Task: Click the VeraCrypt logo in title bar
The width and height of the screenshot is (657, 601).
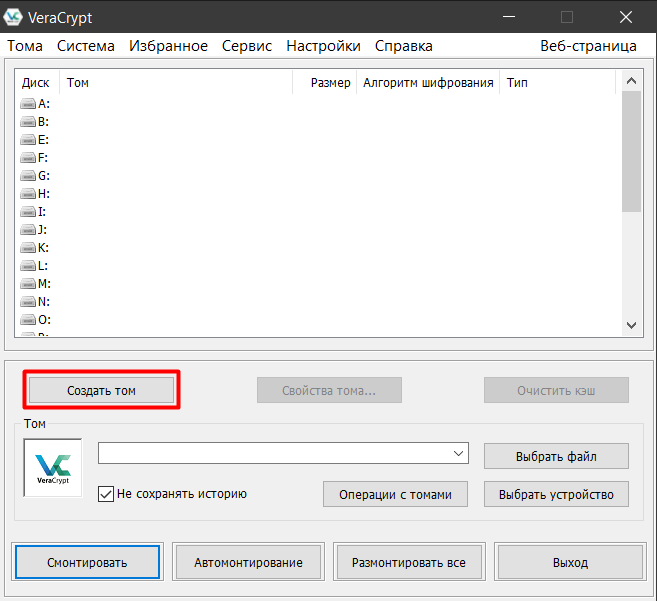Action: [13, 17]
